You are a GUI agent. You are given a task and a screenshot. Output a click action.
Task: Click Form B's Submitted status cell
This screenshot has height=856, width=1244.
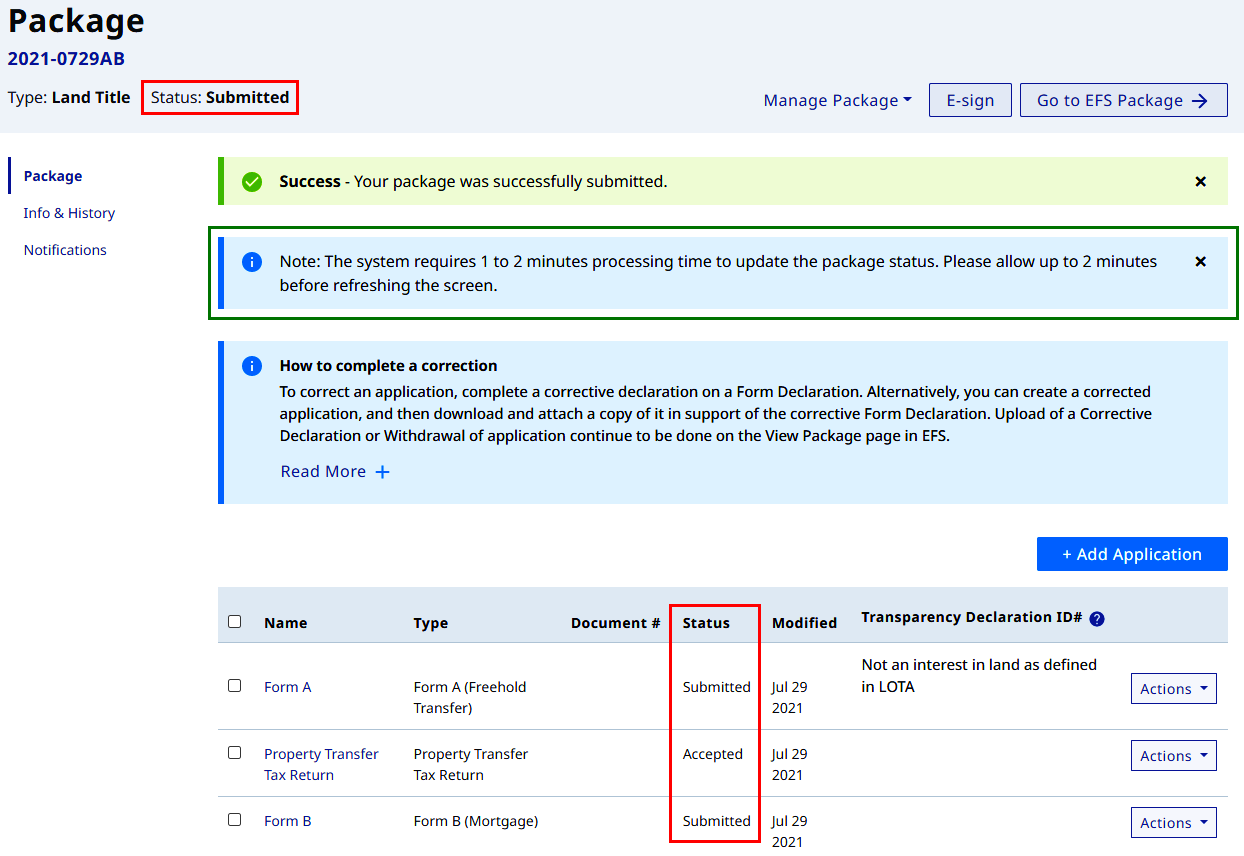click(x=717, y=821)
